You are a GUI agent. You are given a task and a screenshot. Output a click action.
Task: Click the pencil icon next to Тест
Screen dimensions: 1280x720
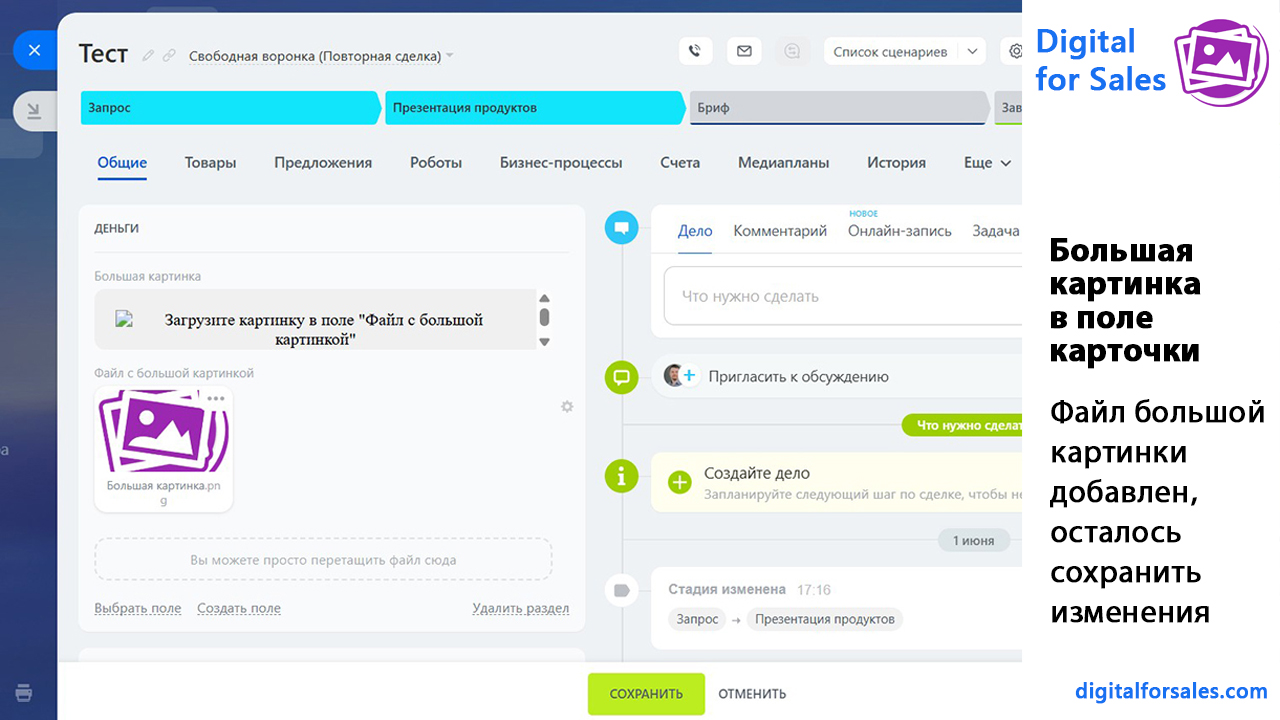click(x=149, y=56)
